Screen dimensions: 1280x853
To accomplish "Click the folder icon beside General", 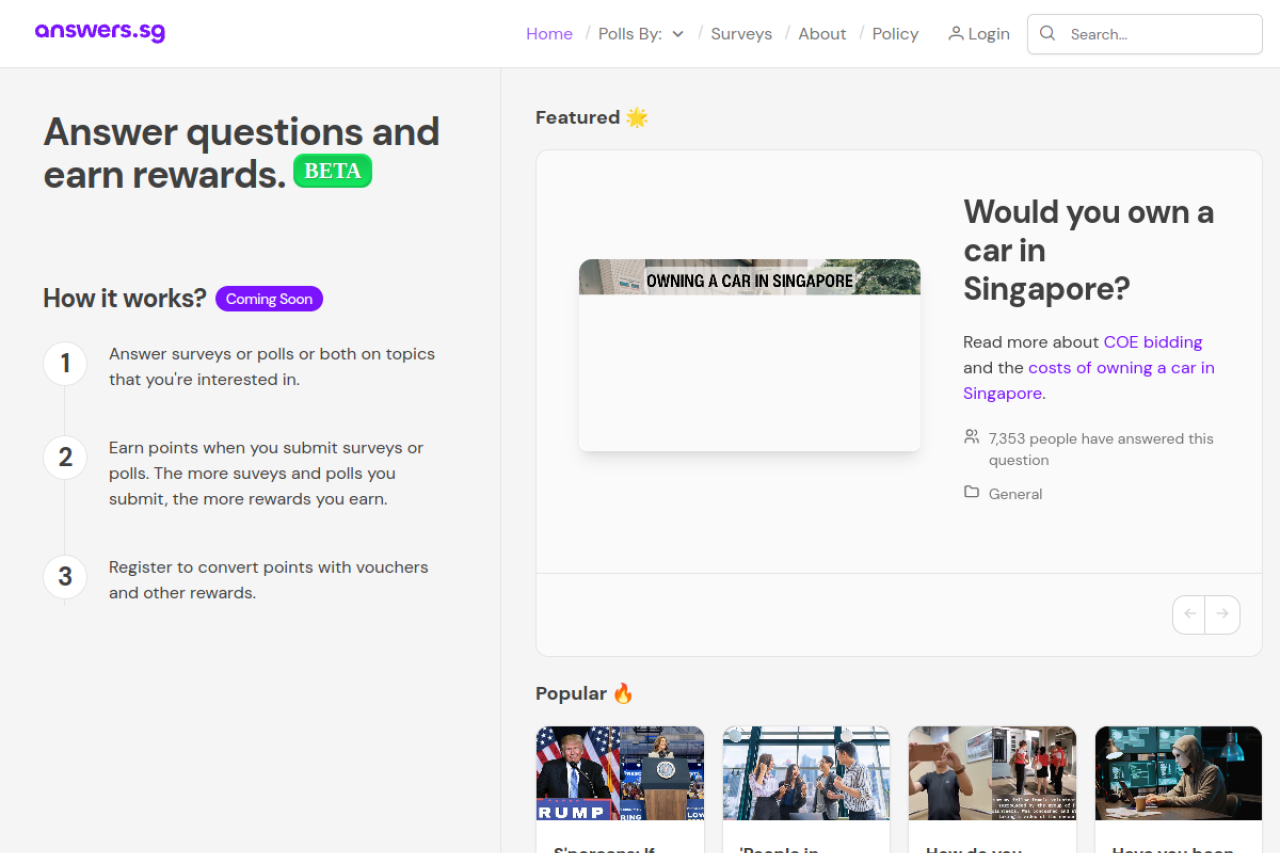I will click(x=971, y=492).
